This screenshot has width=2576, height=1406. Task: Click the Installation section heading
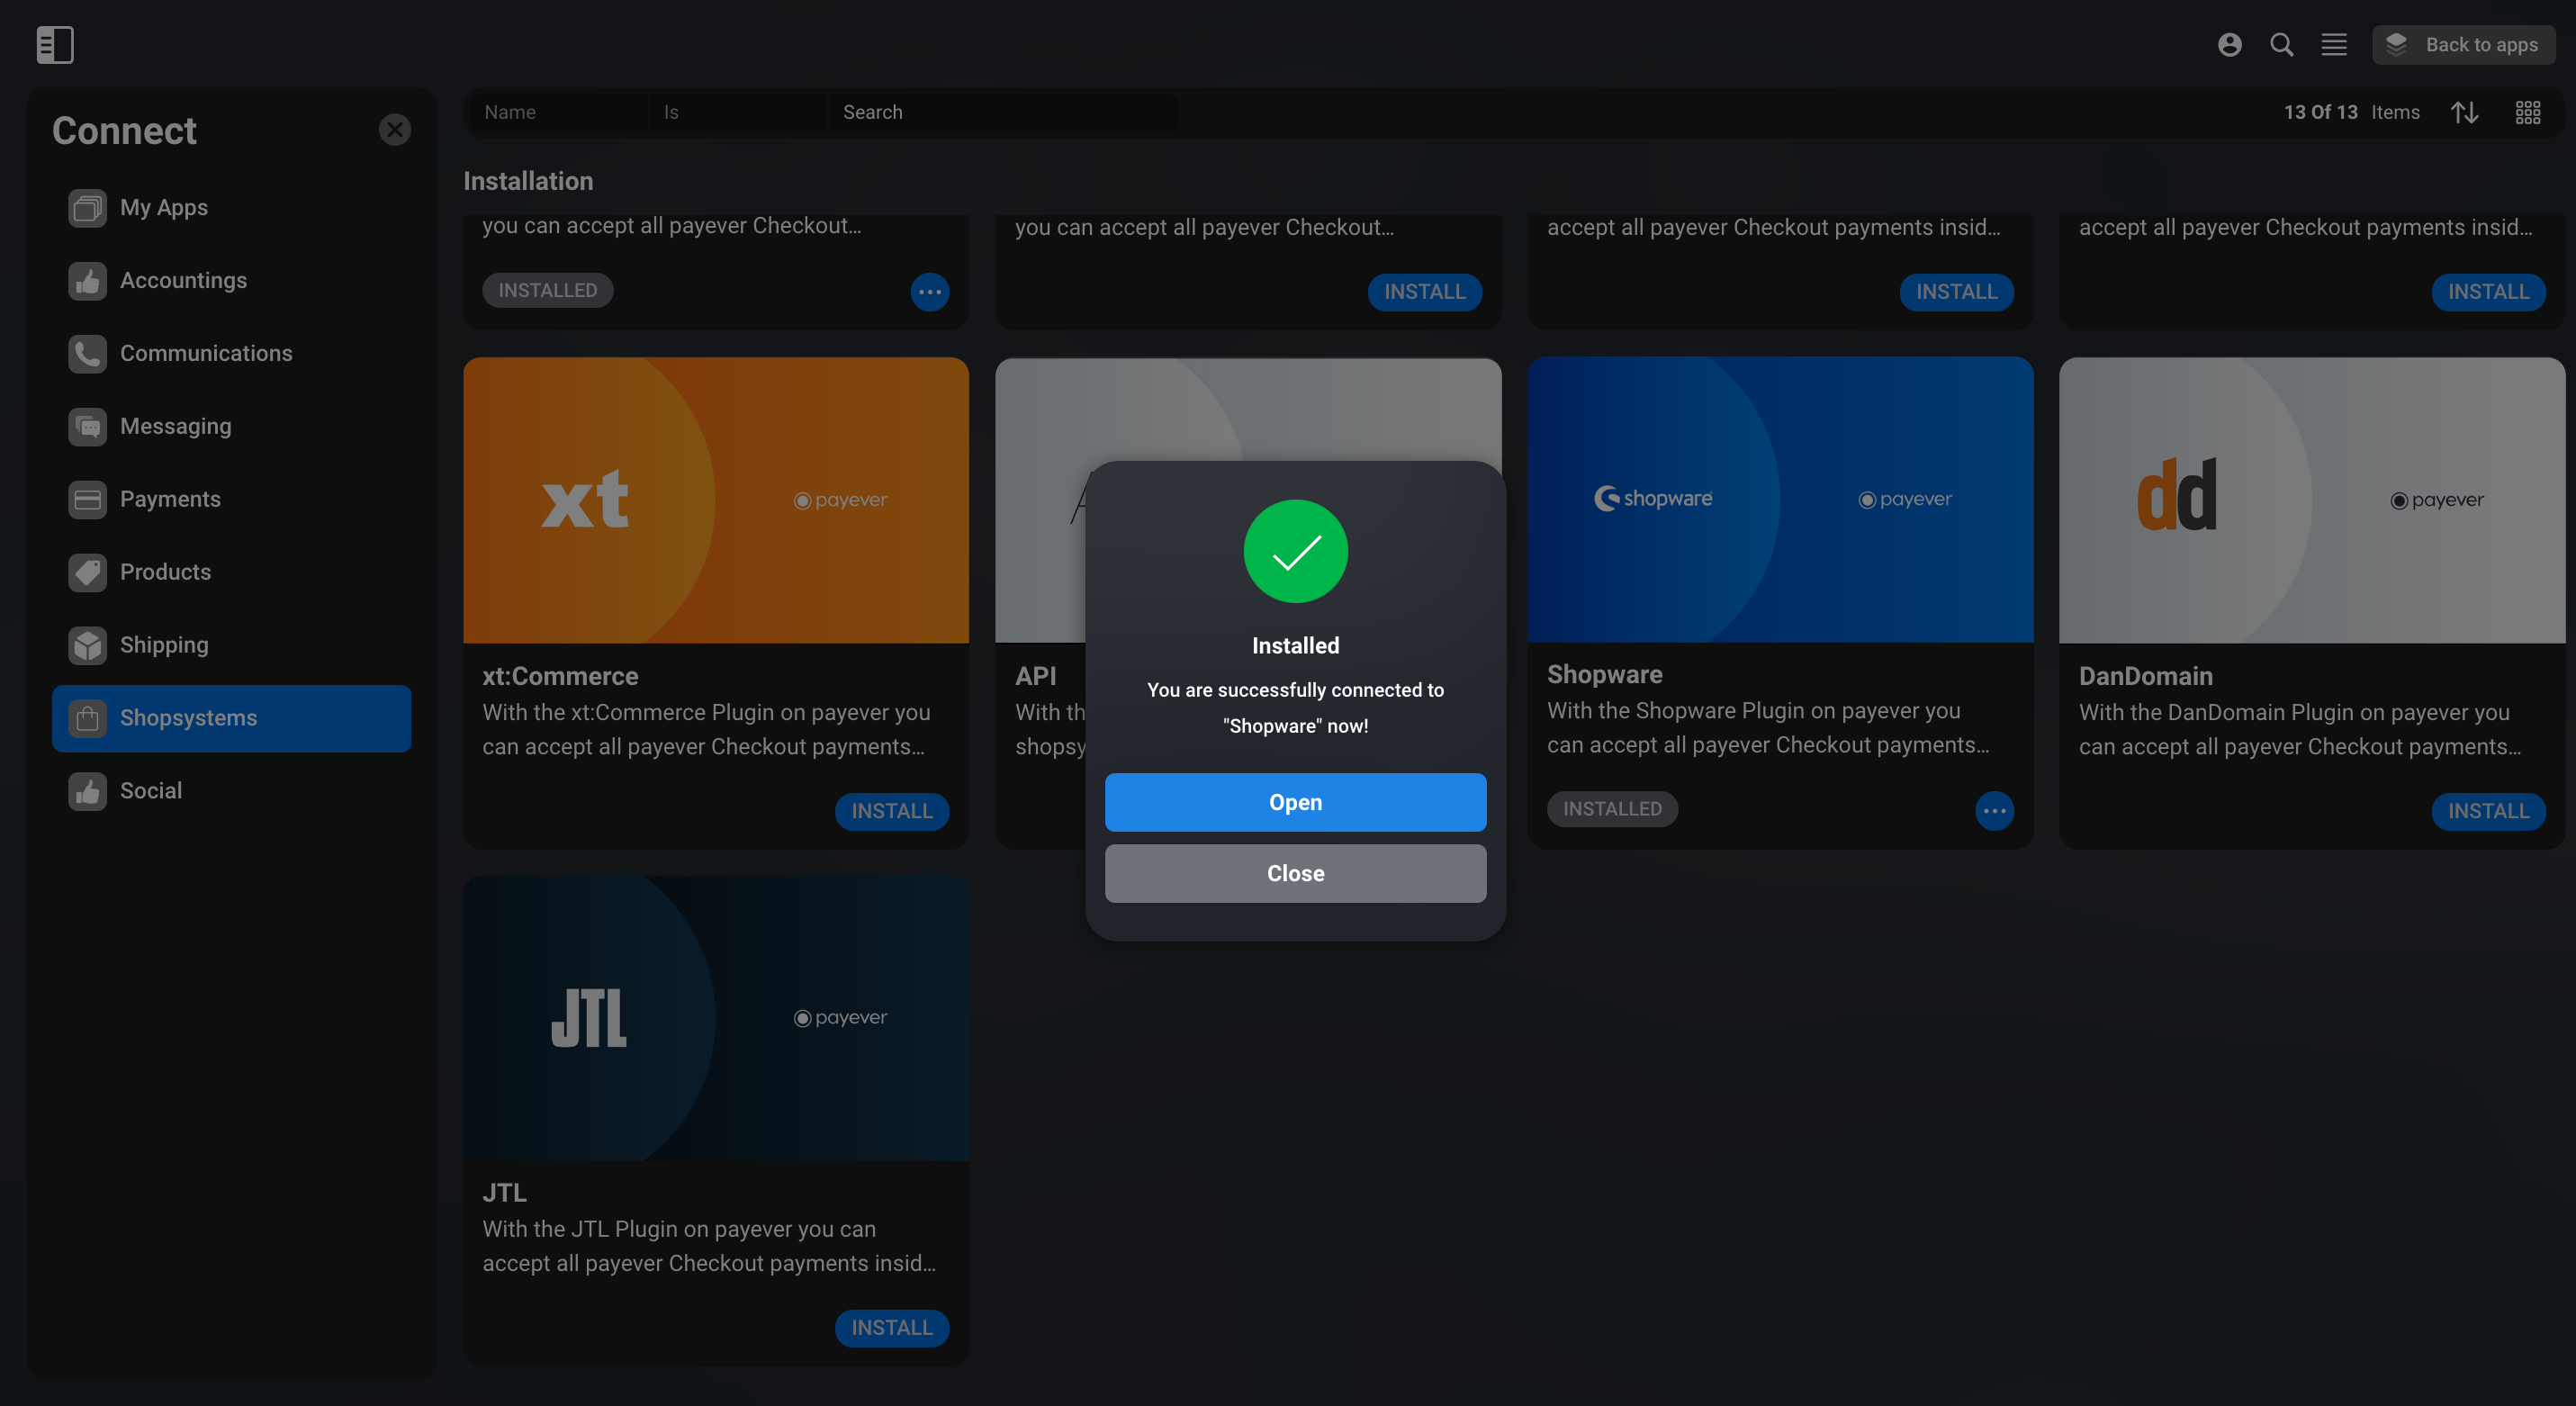(x=528, y=181)
